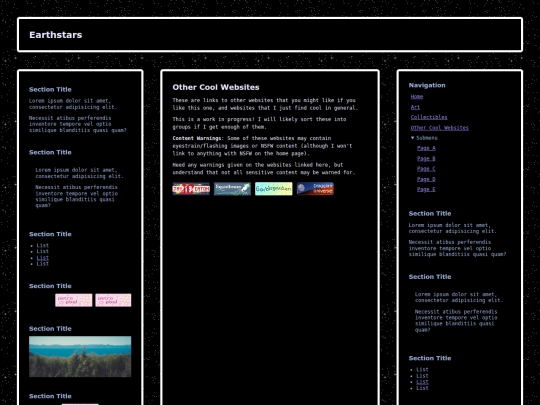Open Page A in the submenu

pos(426,148)
